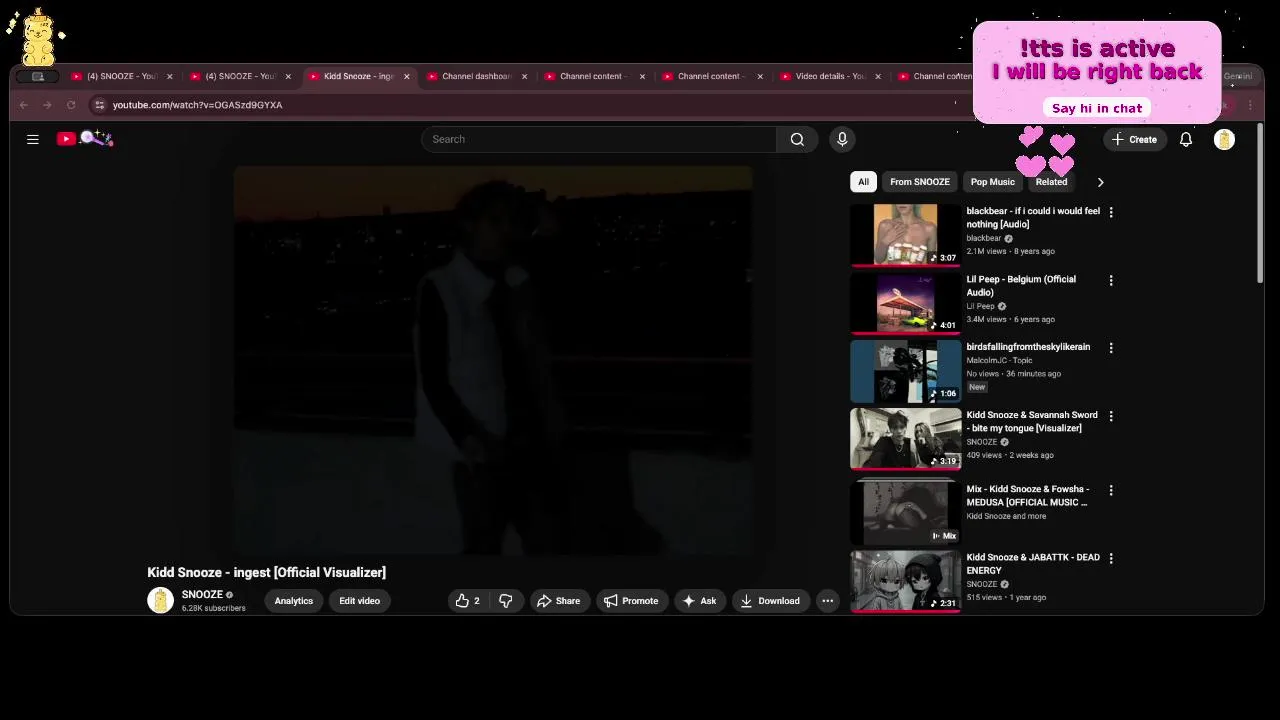
Task: Open blackbear video thumbnail
Action: pyautogui.click(x=906, y=235)
